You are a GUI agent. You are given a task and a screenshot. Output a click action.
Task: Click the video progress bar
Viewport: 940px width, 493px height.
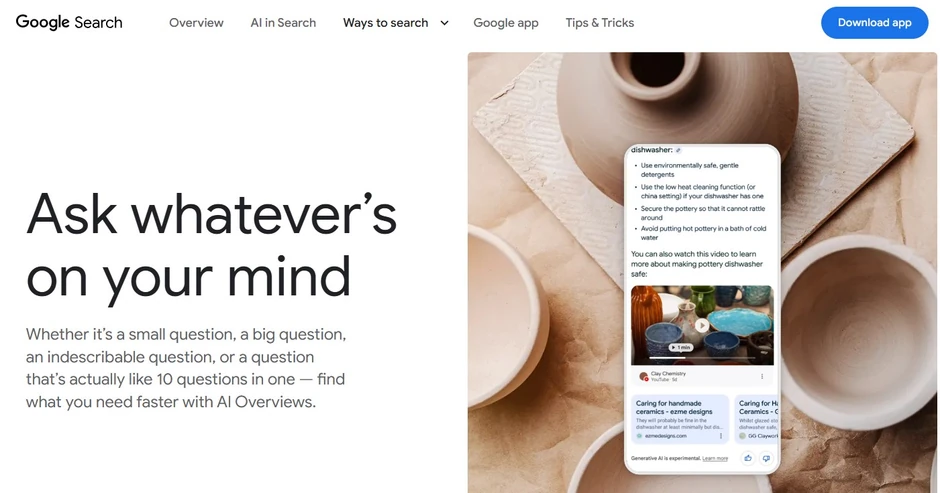click(x=702, y=358)
